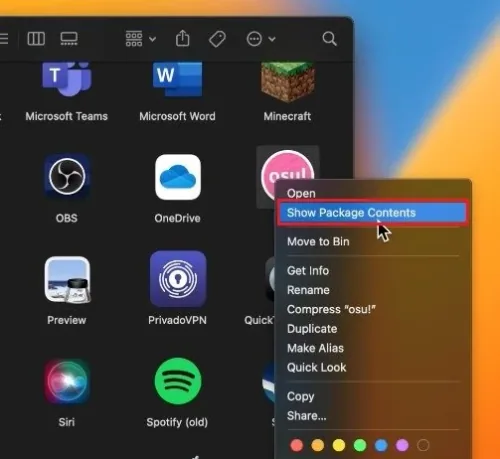500x459 pixels.
Task: Choose Share… in context menu
Action: point(372,416)
